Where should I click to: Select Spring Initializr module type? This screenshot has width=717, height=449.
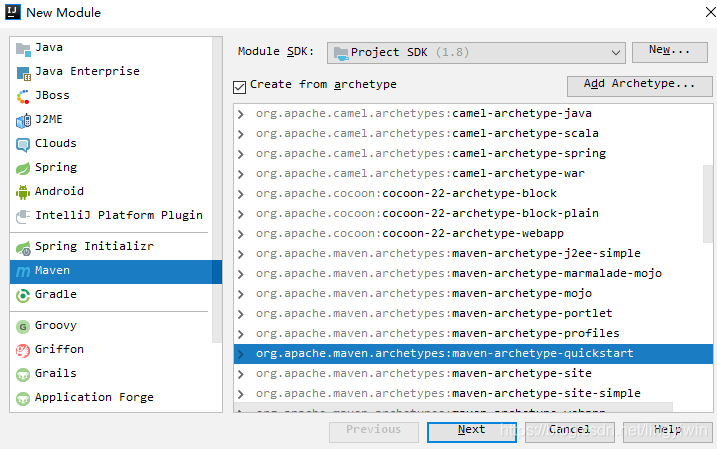(x=111, y=246)
